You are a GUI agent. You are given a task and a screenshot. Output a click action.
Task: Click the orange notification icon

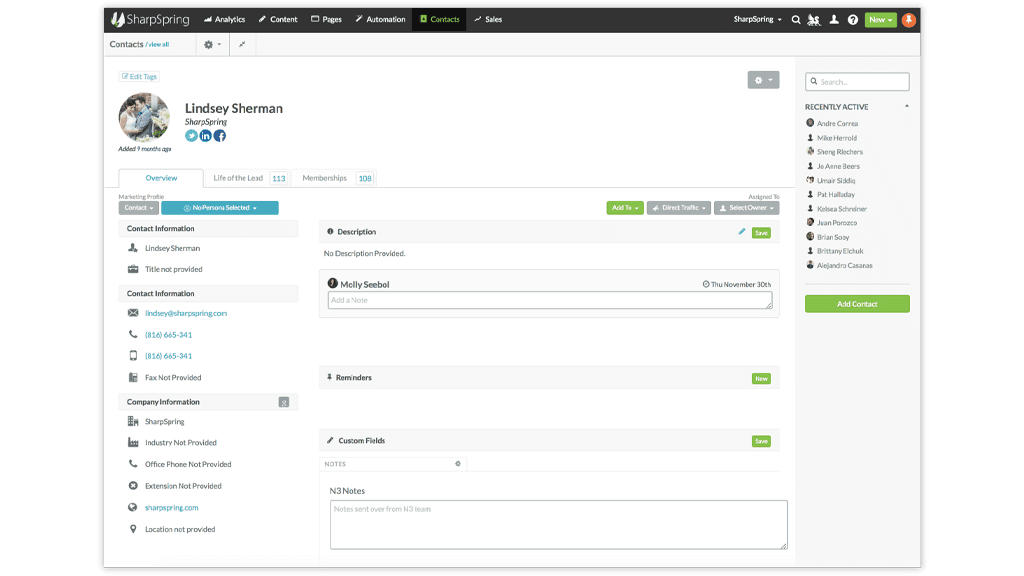click(x=908, y=20)
